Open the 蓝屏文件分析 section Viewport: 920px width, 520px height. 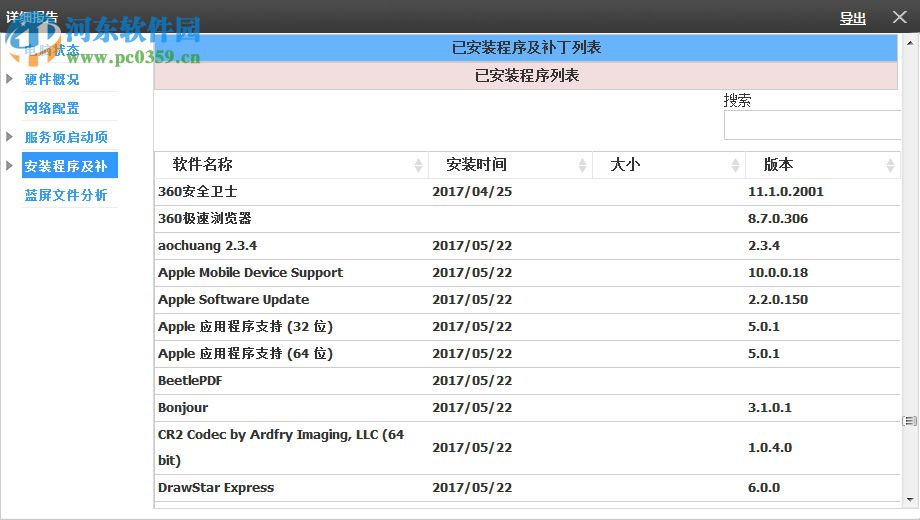pyautogui.click(x=66, y=195)
